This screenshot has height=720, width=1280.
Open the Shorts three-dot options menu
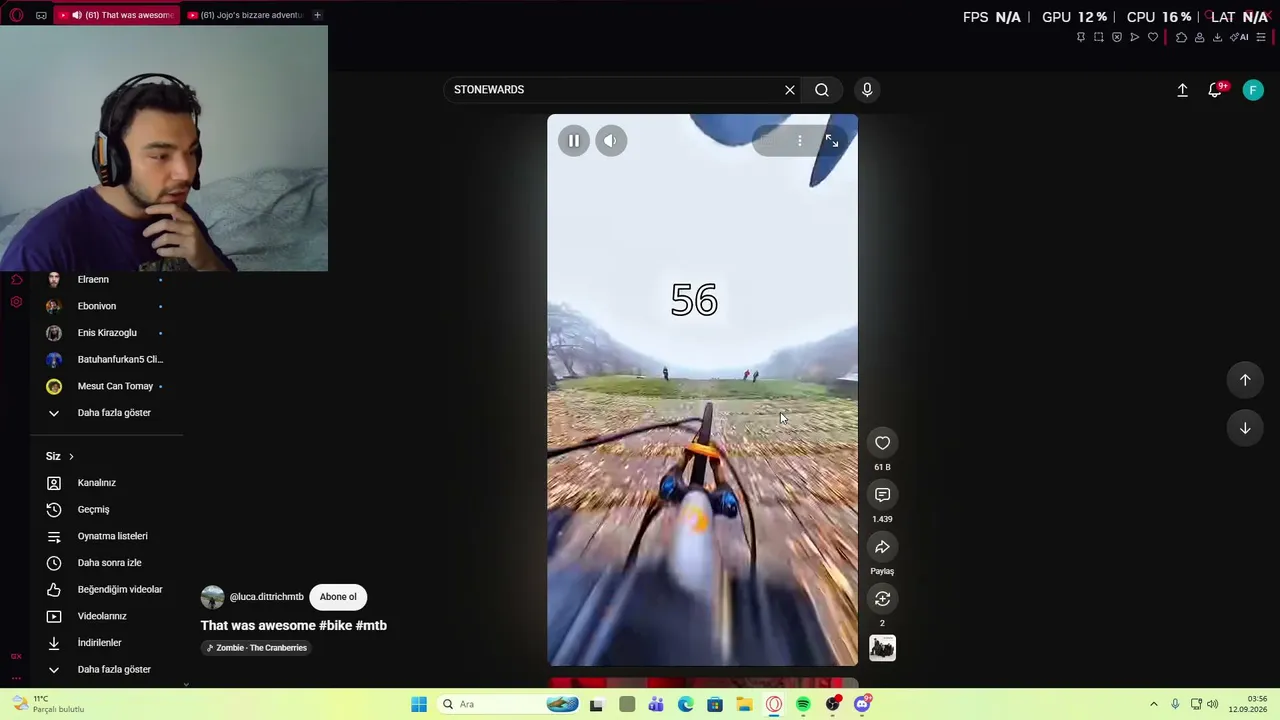(799, 141)
